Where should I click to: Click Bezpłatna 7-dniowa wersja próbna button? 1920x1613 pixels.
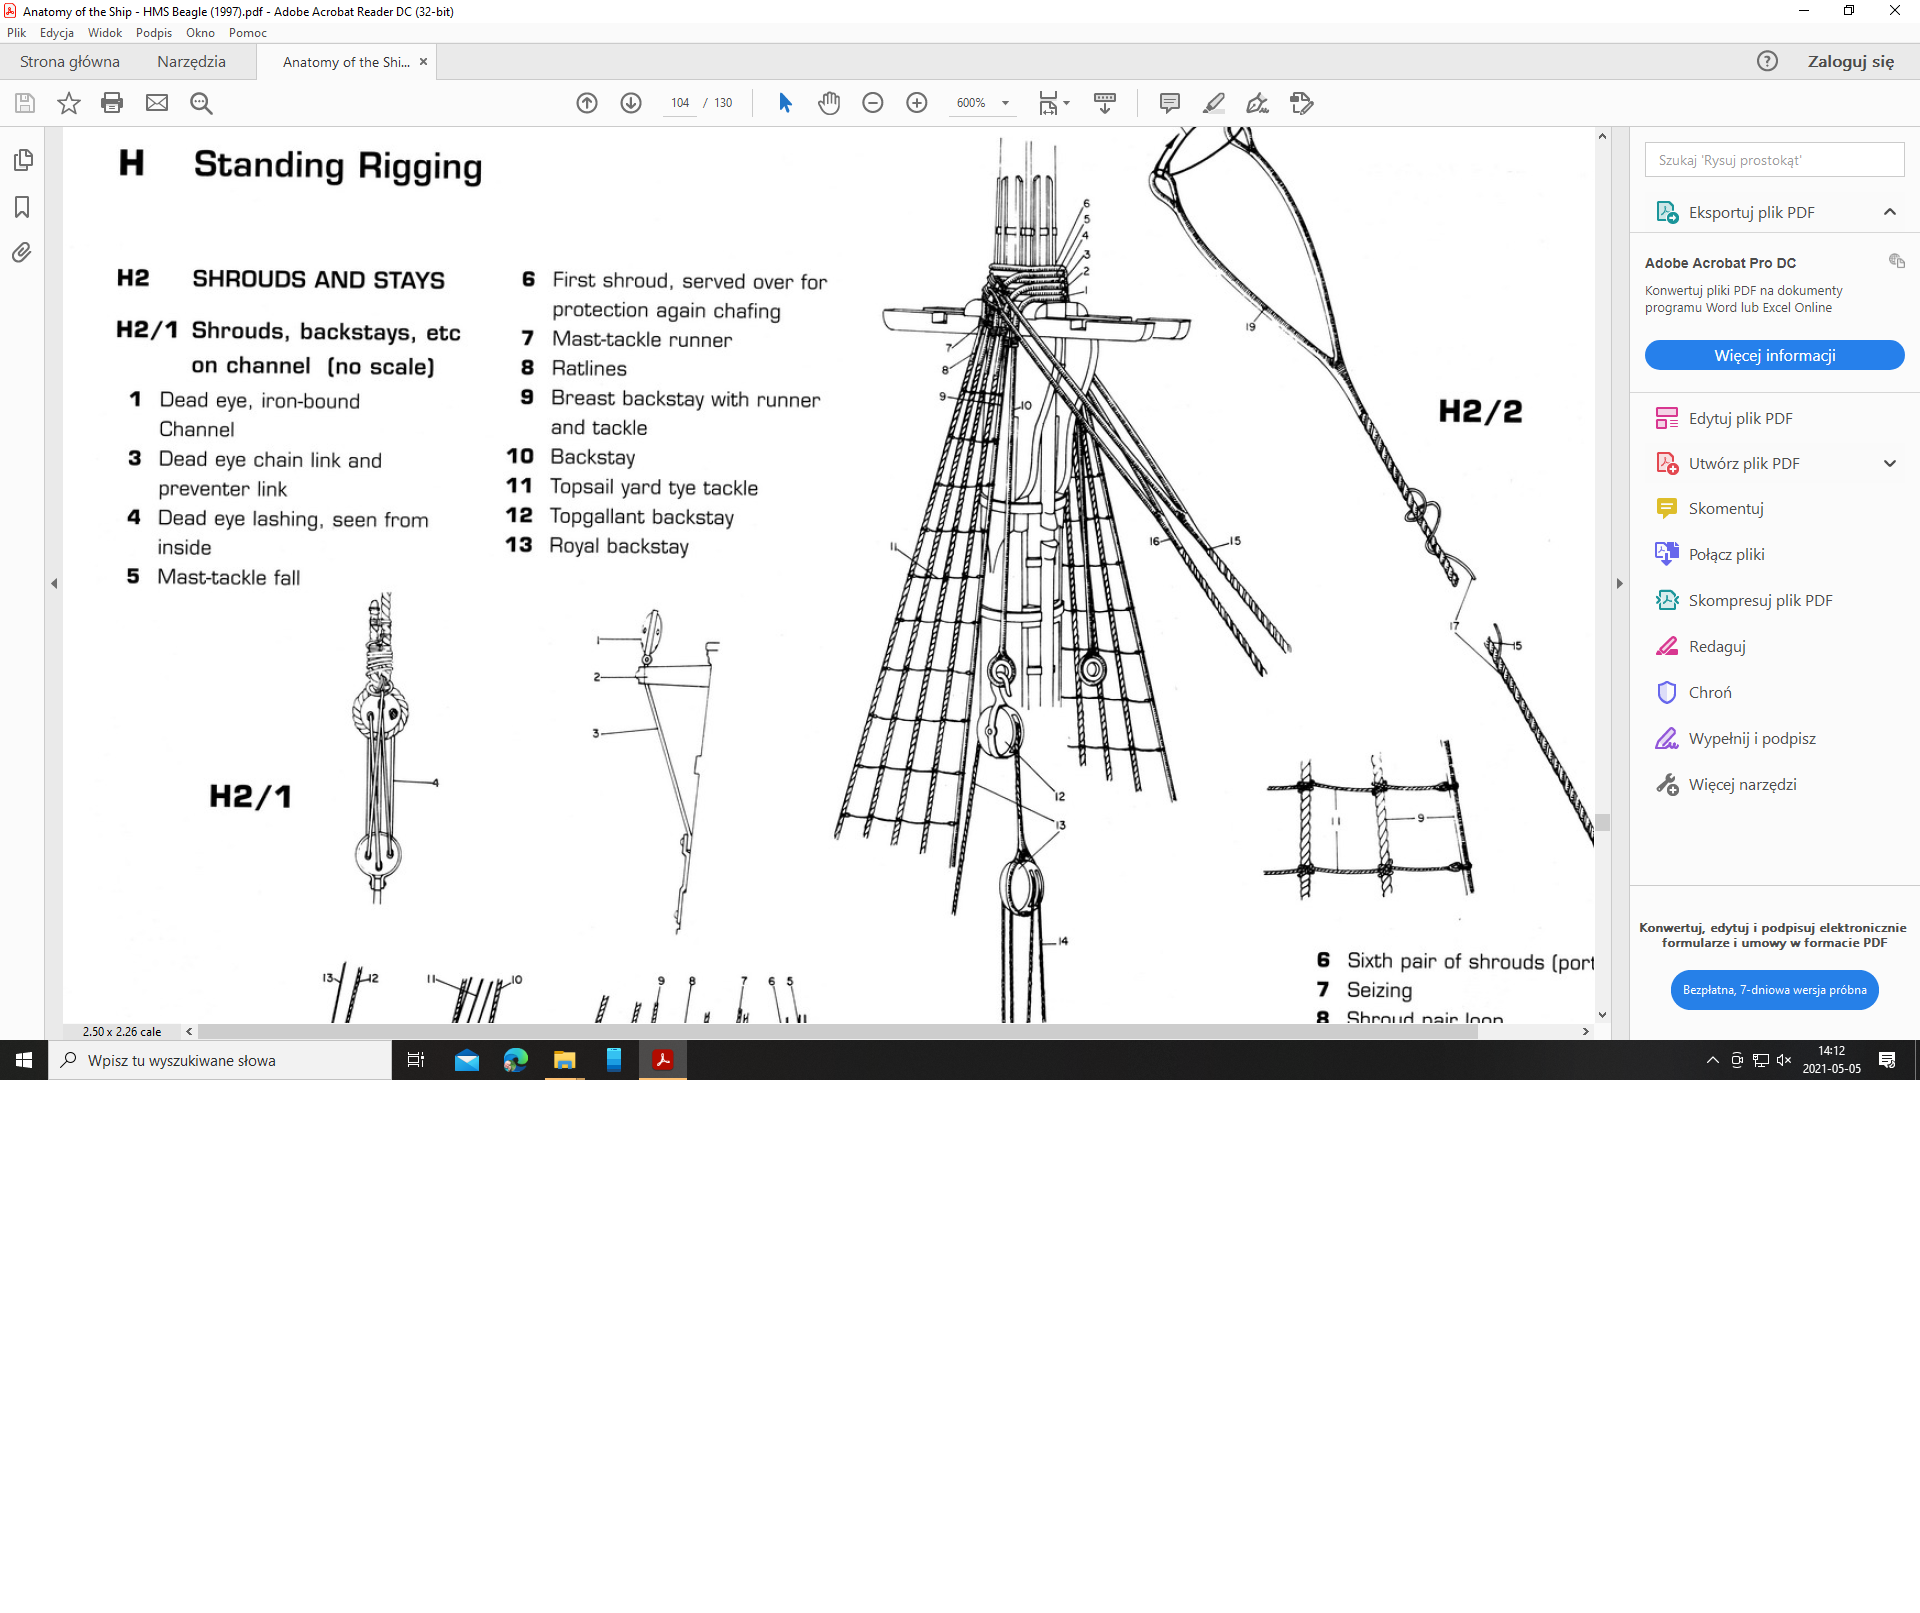pos(1773,990)
